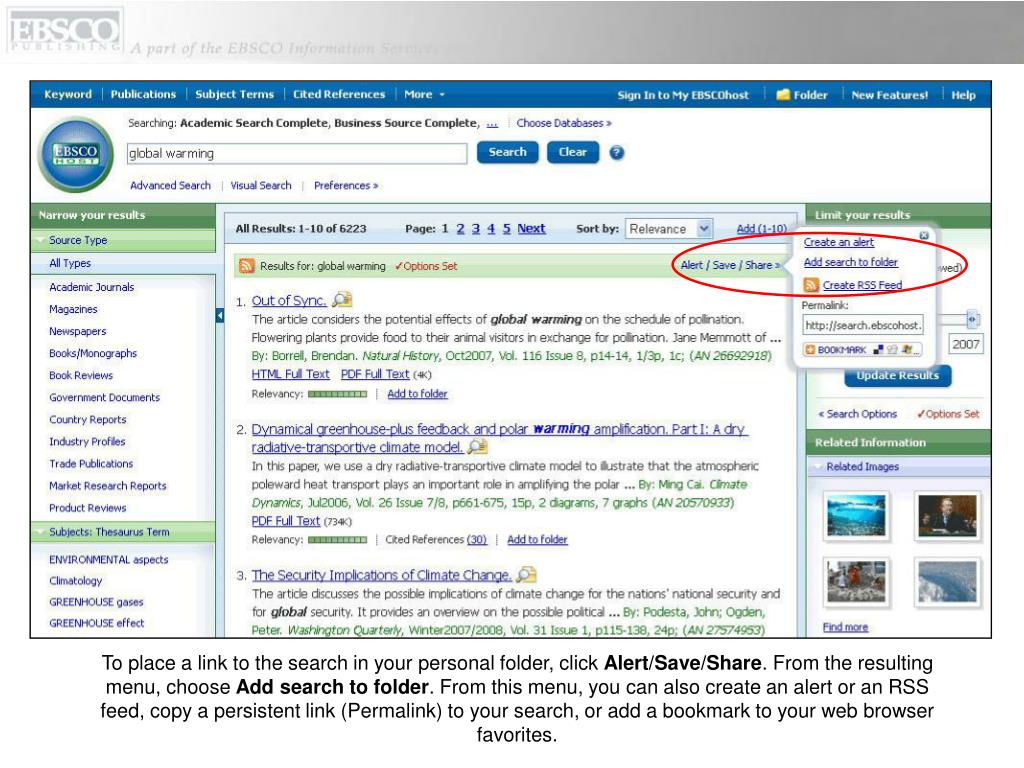Viewport: 1024px width, 768px height.
Task: Open the Help menu item
Action: click(963, 95)
